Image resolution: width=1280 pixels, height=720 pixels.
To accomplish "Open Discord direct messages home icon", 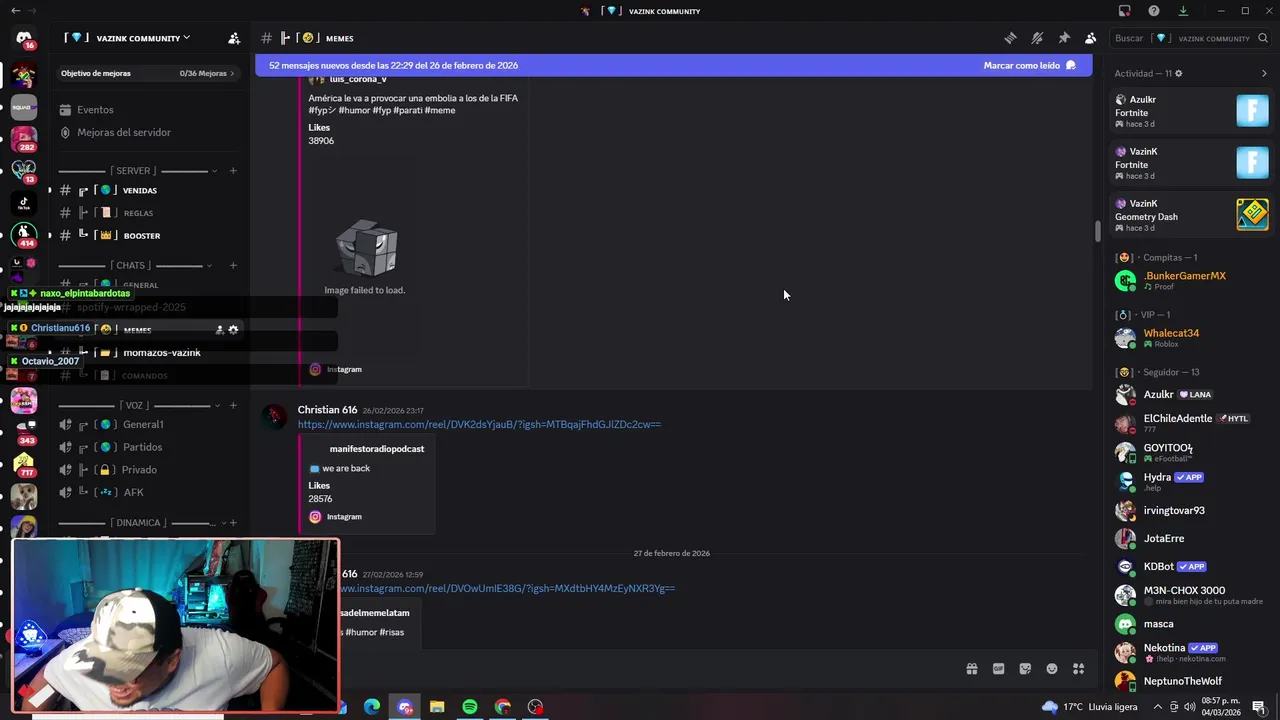I will tap(24, 39).
